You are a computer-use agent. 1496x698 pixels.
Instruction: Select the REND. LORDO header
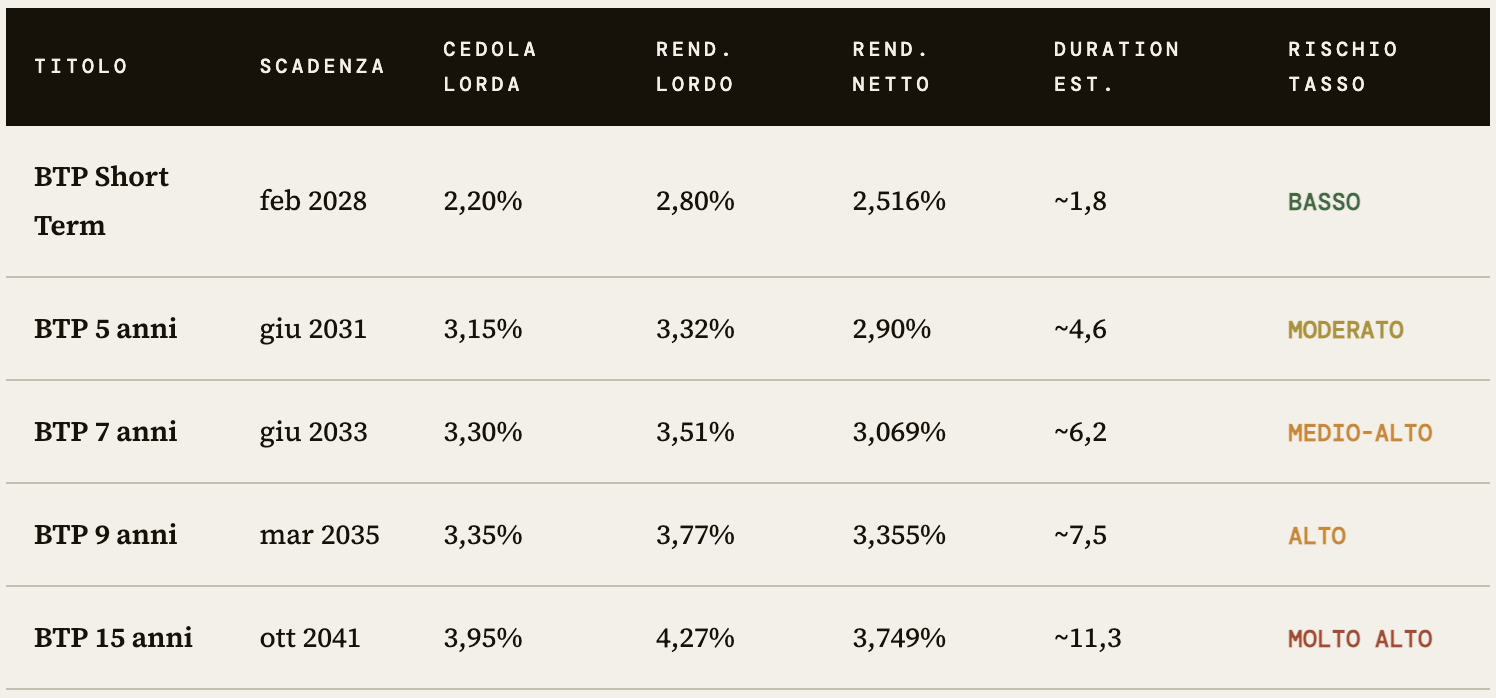point(695,67)
